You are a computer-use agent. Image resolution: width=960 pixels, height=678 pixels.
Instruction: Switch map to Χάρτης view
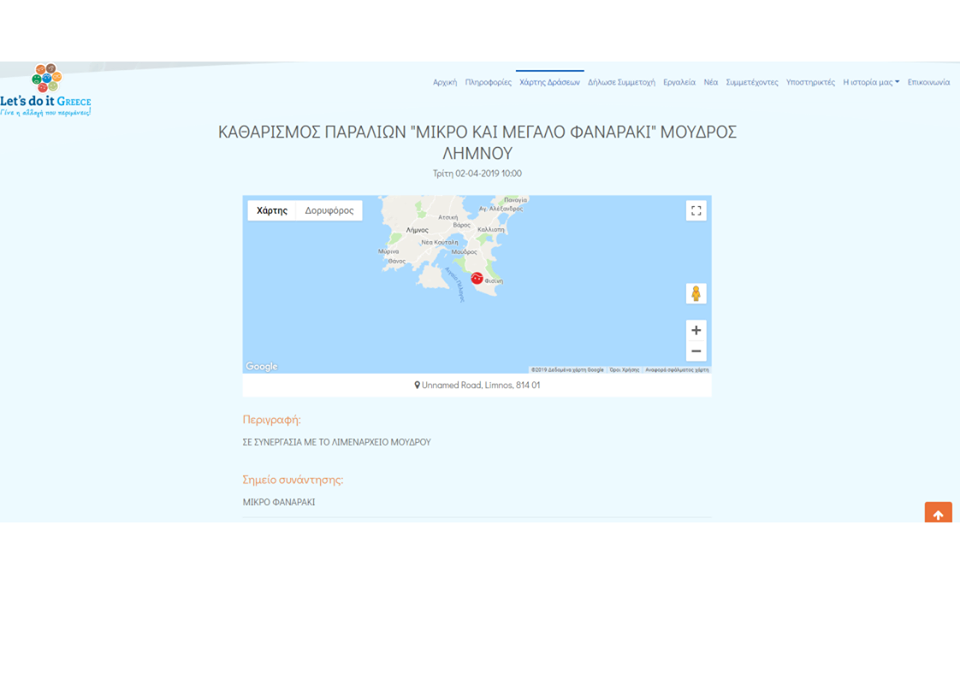(x=272, y=211)
